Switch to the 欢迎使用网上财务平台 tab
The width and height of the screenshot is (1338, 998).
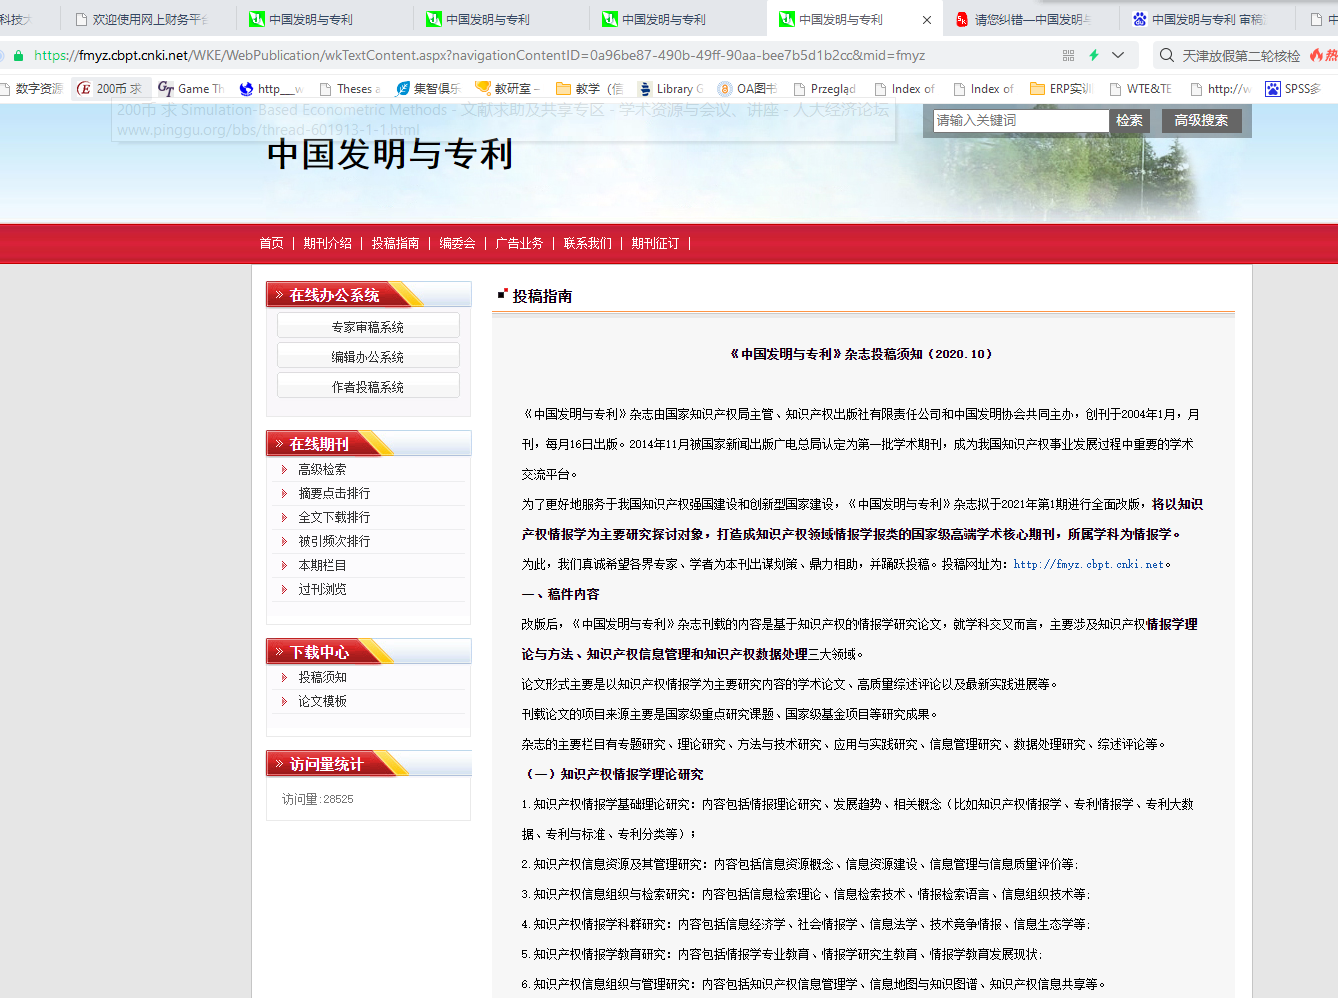point(143,19)
